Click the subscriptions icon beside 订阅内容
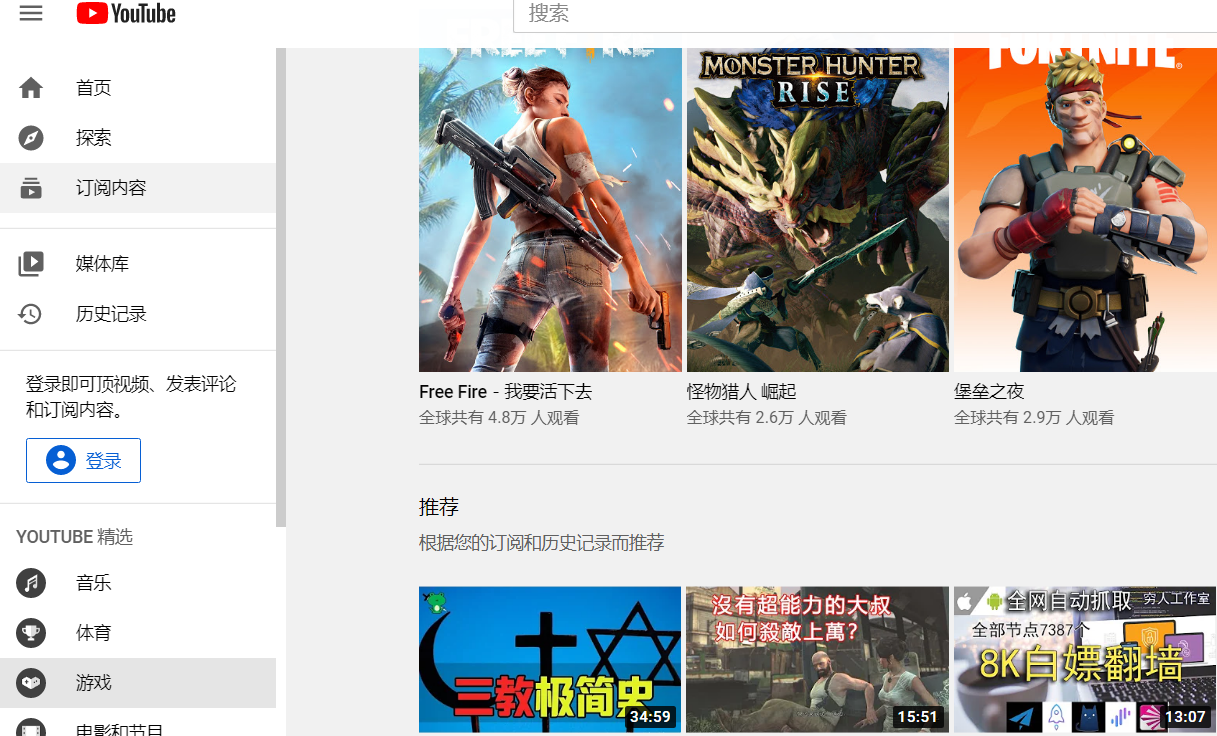This screenshot has height=736, width=1217. point(31,188)
